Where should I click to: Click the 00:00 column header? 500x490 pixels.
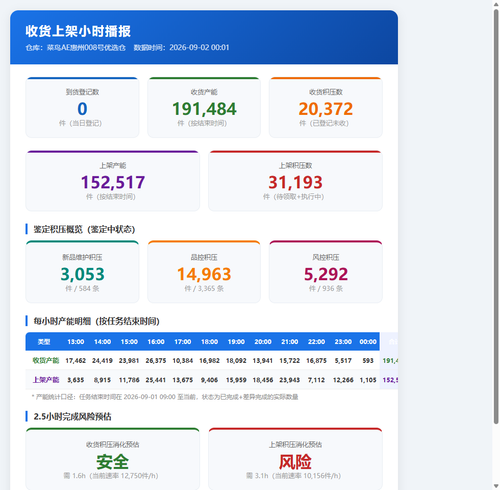coord(368,342)
